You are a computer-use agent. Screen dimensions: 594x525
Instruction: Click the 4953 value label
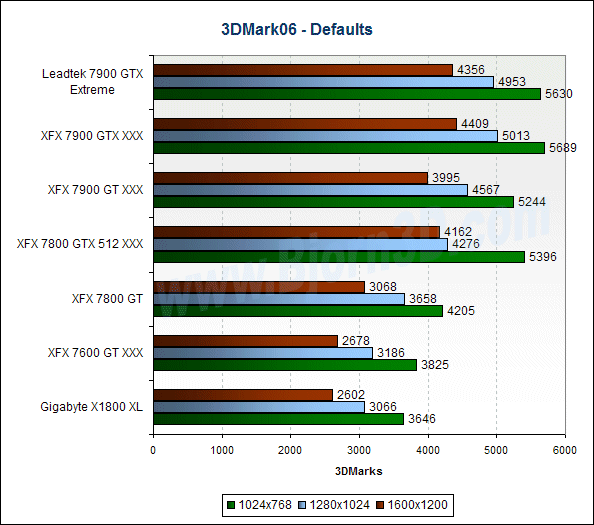(x=512, y=82)
